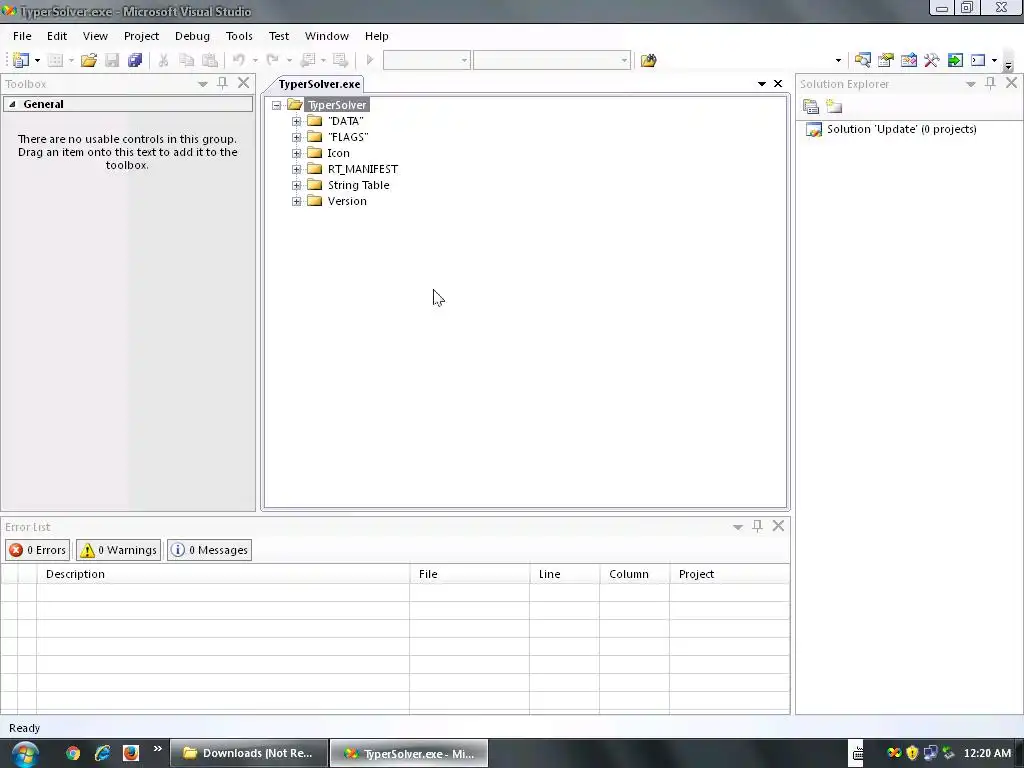Close the TyperSolver.exe document tab
Screen dimensions: 1024x768
point(778,84)
